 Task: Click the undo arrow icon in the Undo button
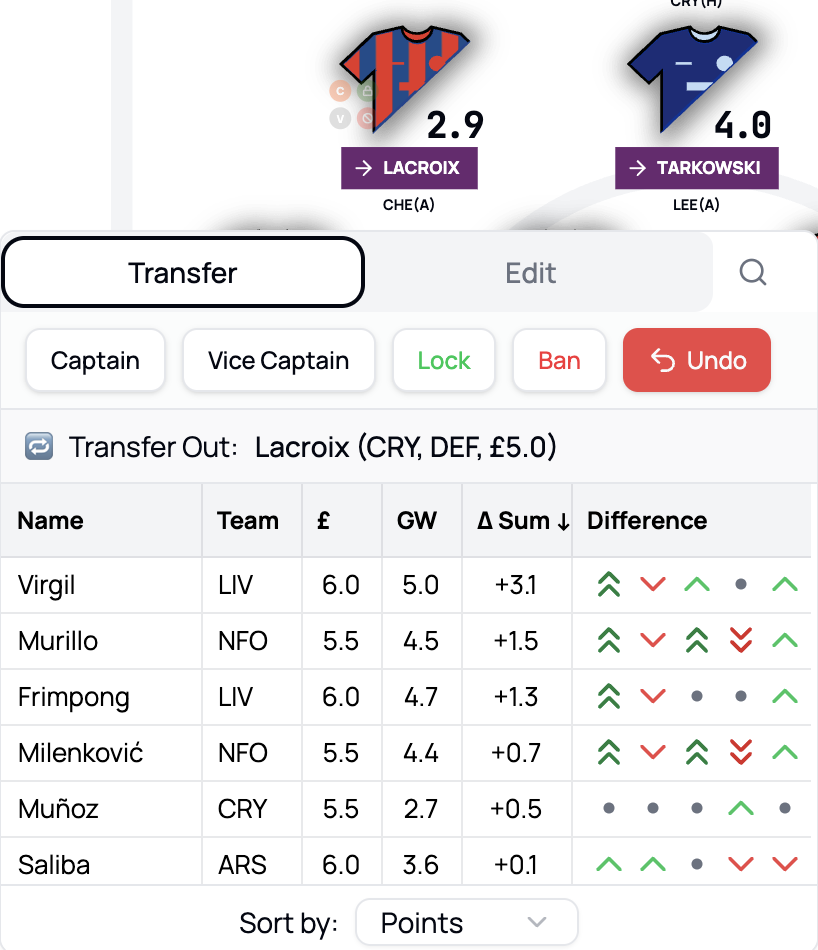(664, 360)
